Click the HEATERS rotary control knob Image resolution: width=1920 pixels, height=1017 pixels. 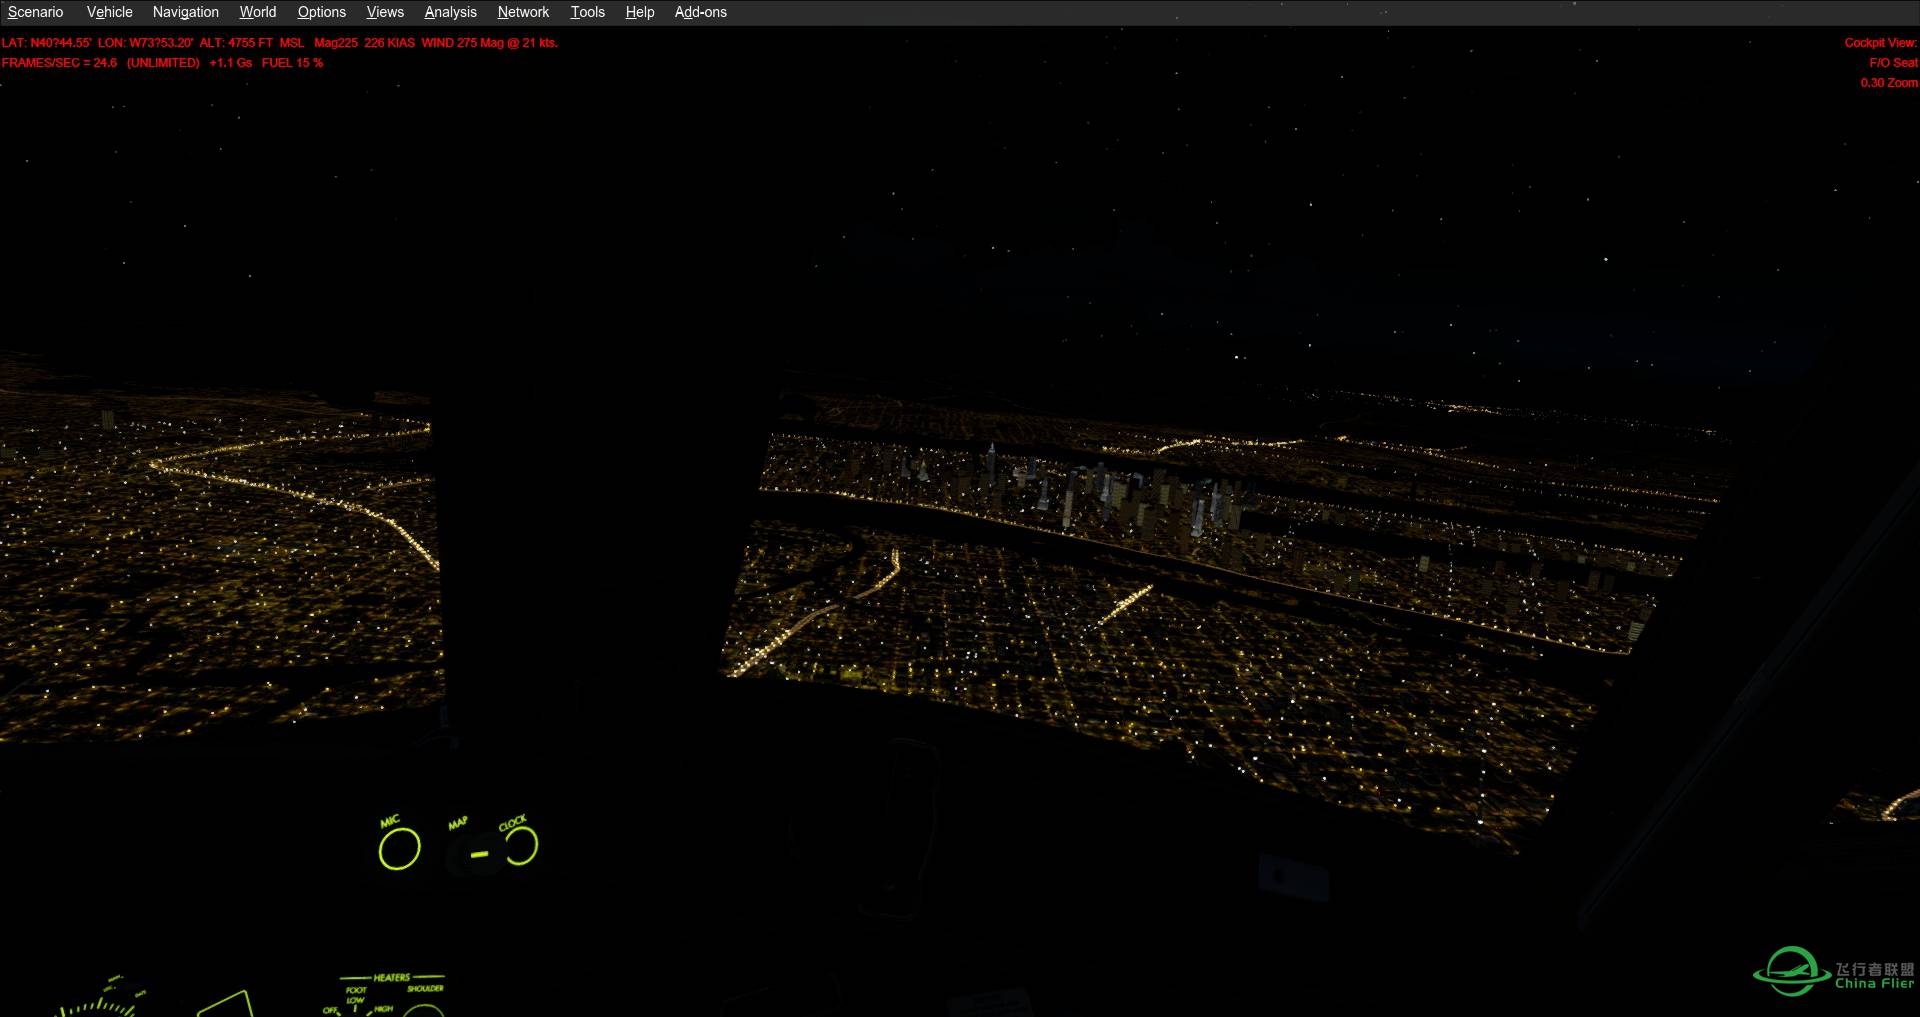click(x=425, y=1012)
